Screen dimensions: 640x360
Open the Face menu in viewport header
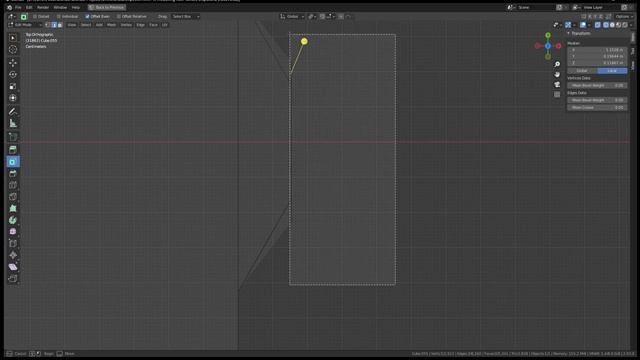pos(153,25)
